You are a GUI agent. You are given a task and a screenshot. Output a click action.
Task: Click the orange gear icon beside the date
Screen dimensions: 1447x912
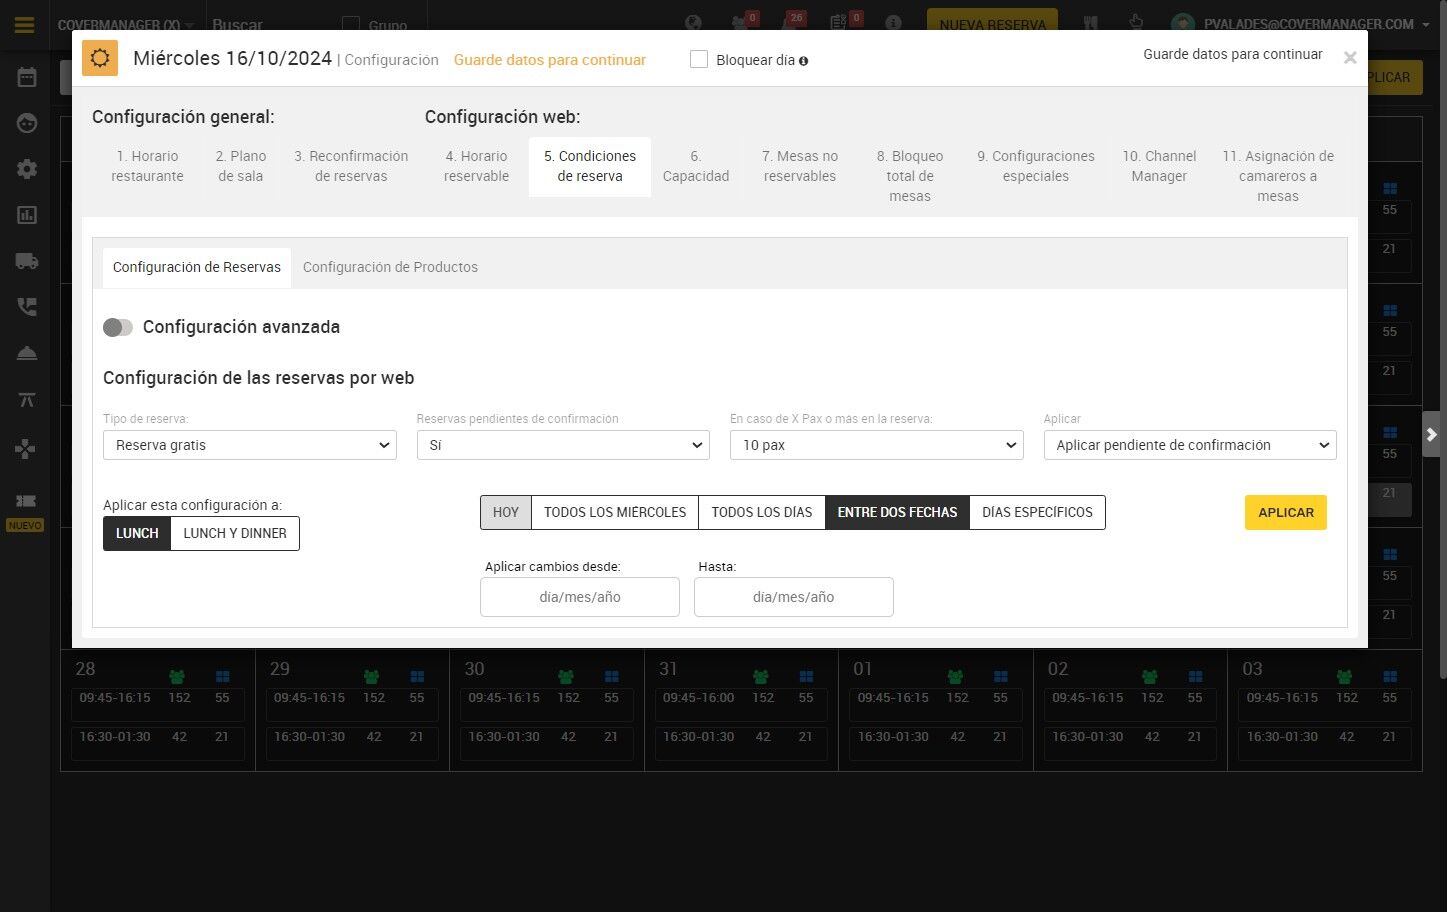click(100, 58)
